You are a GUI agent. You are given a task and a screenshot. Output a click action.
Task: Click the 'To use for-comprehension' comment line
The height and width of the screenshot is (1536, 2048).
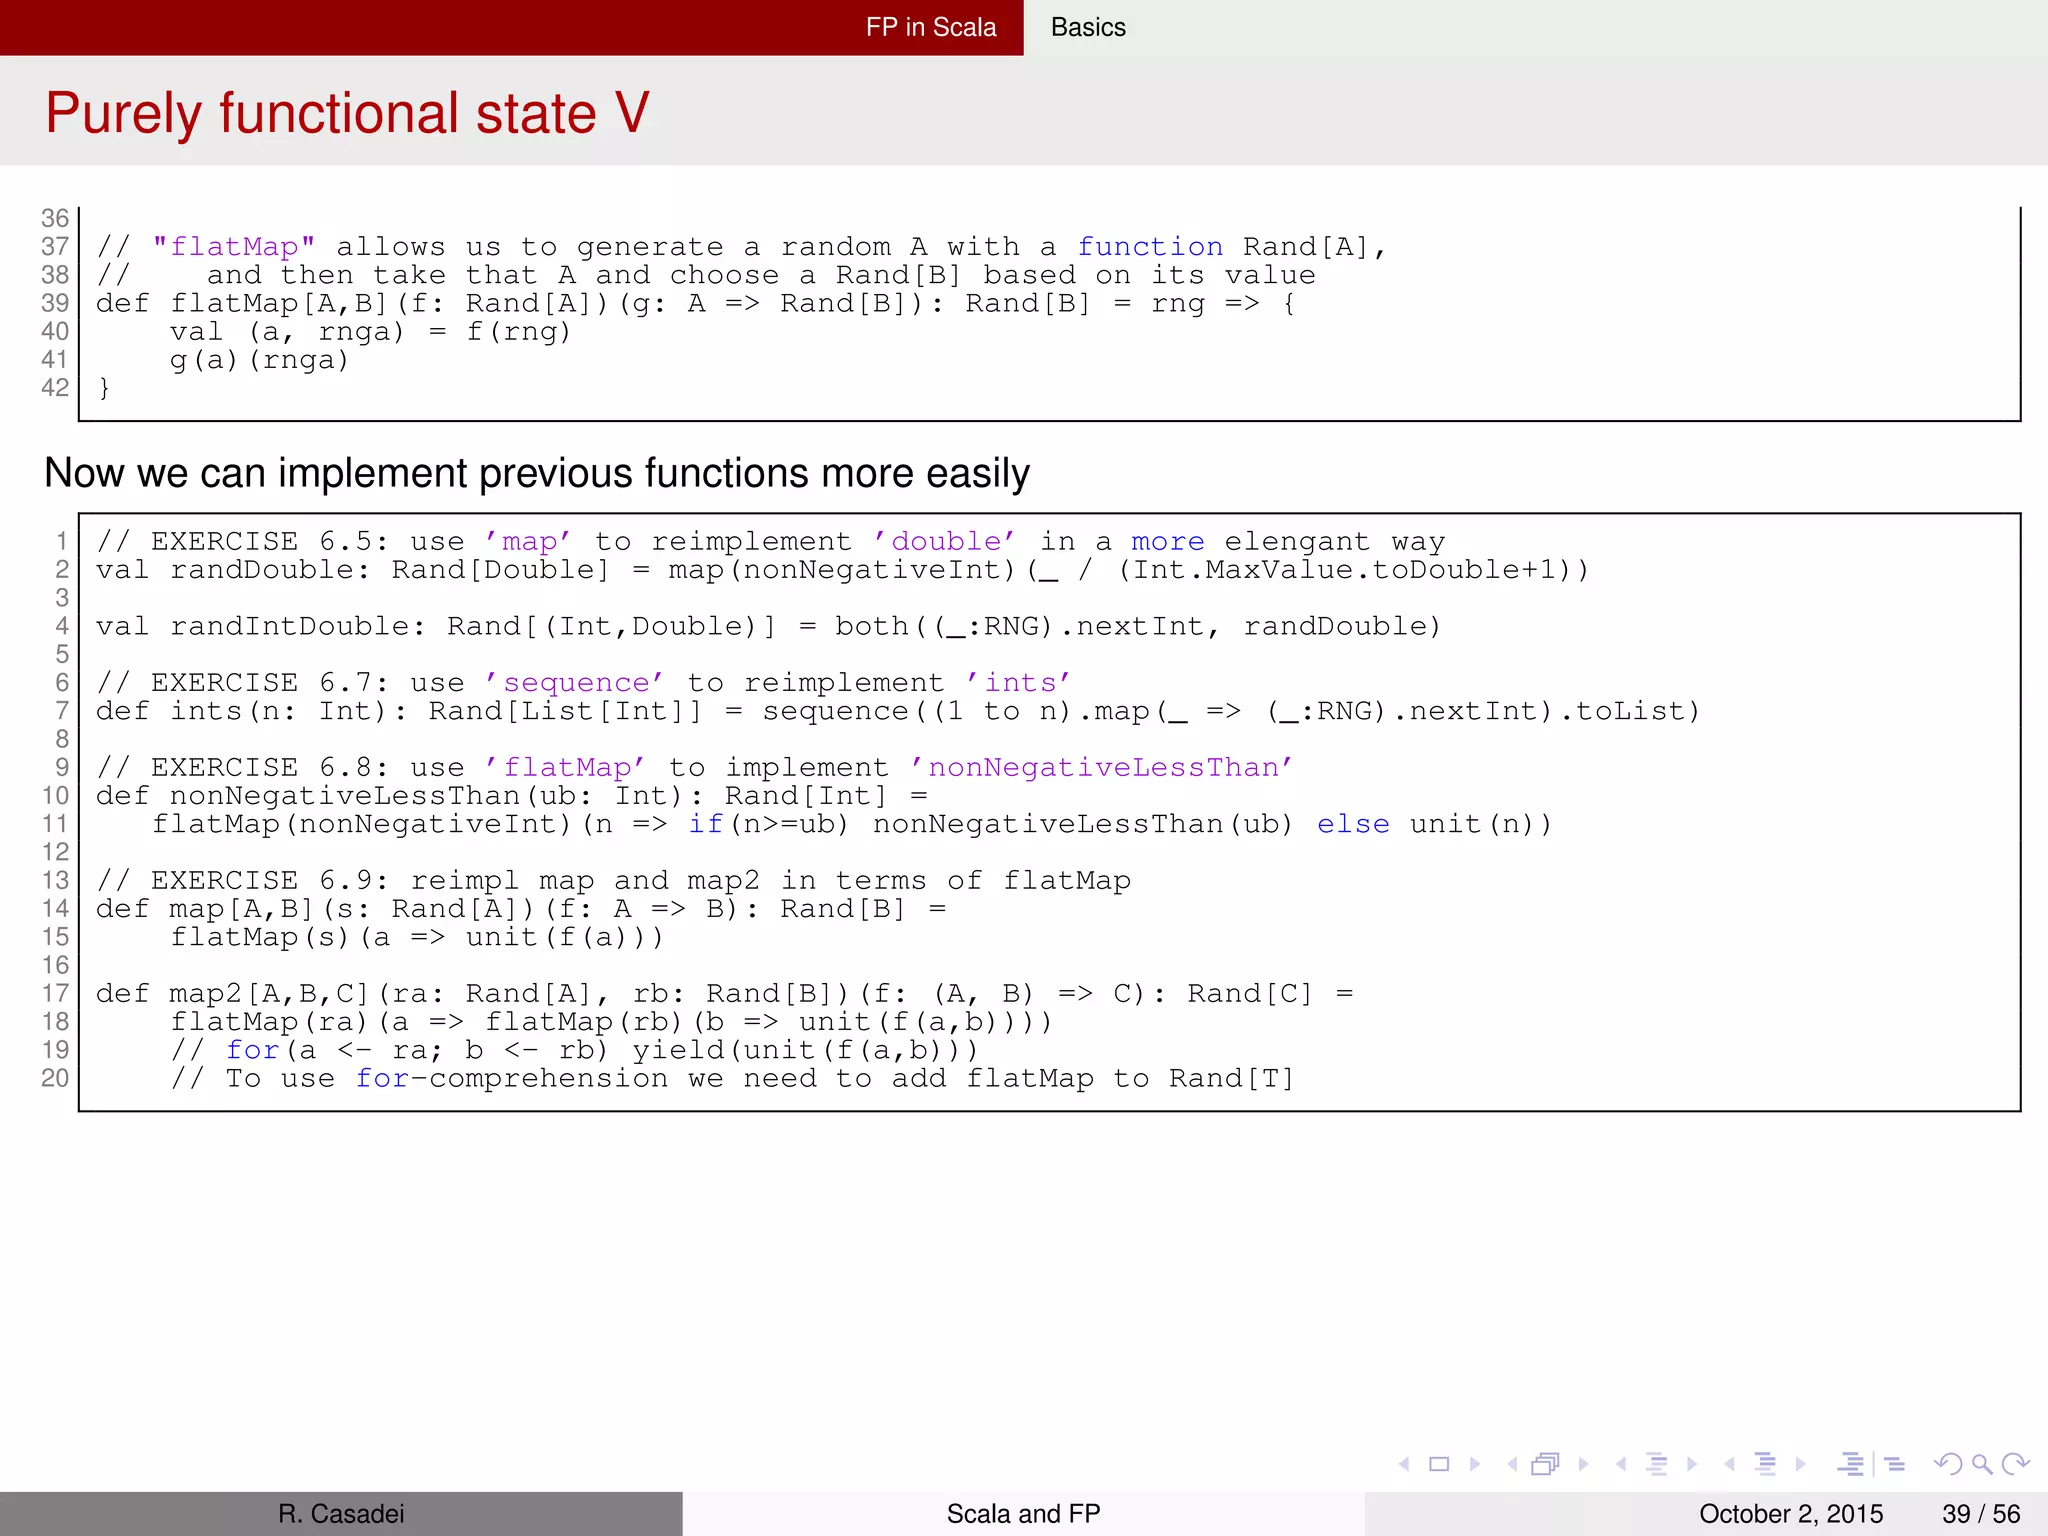click(x=733, y=1079)
